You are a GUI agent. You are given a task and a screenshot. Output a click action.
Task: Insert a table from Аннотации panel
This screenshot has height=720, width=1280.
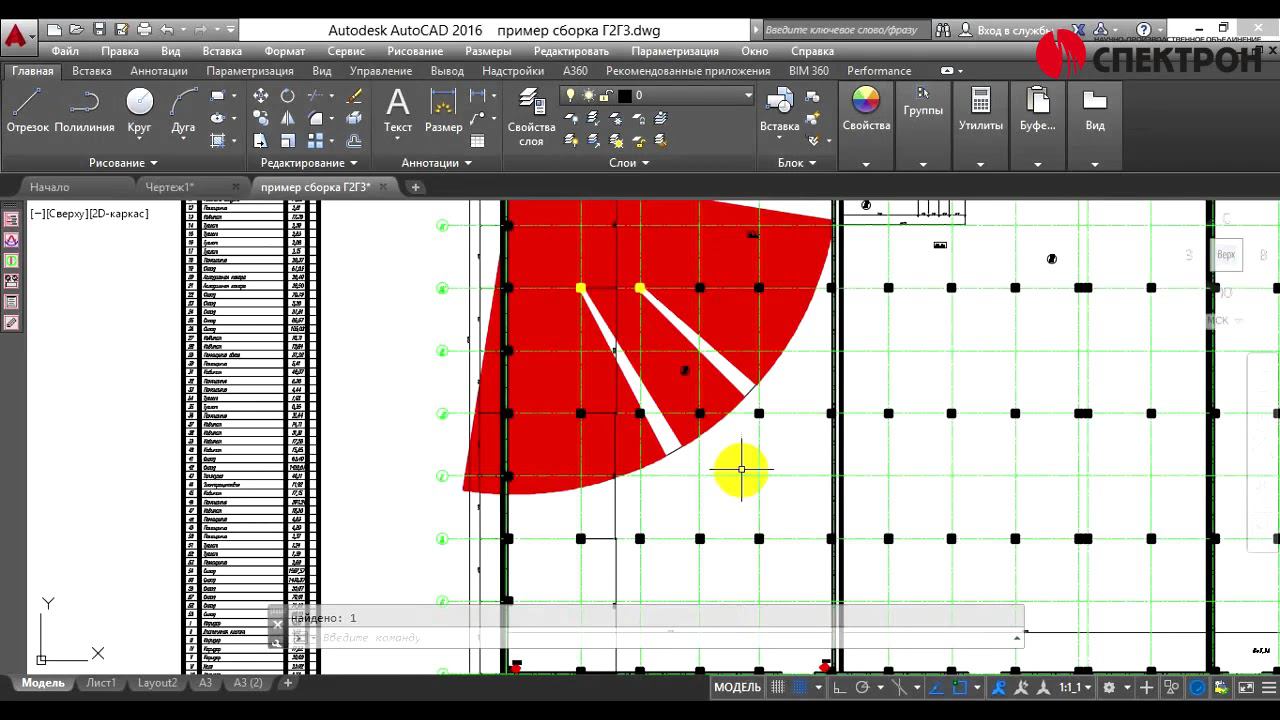pyautogui.click(x=478, y=141)
